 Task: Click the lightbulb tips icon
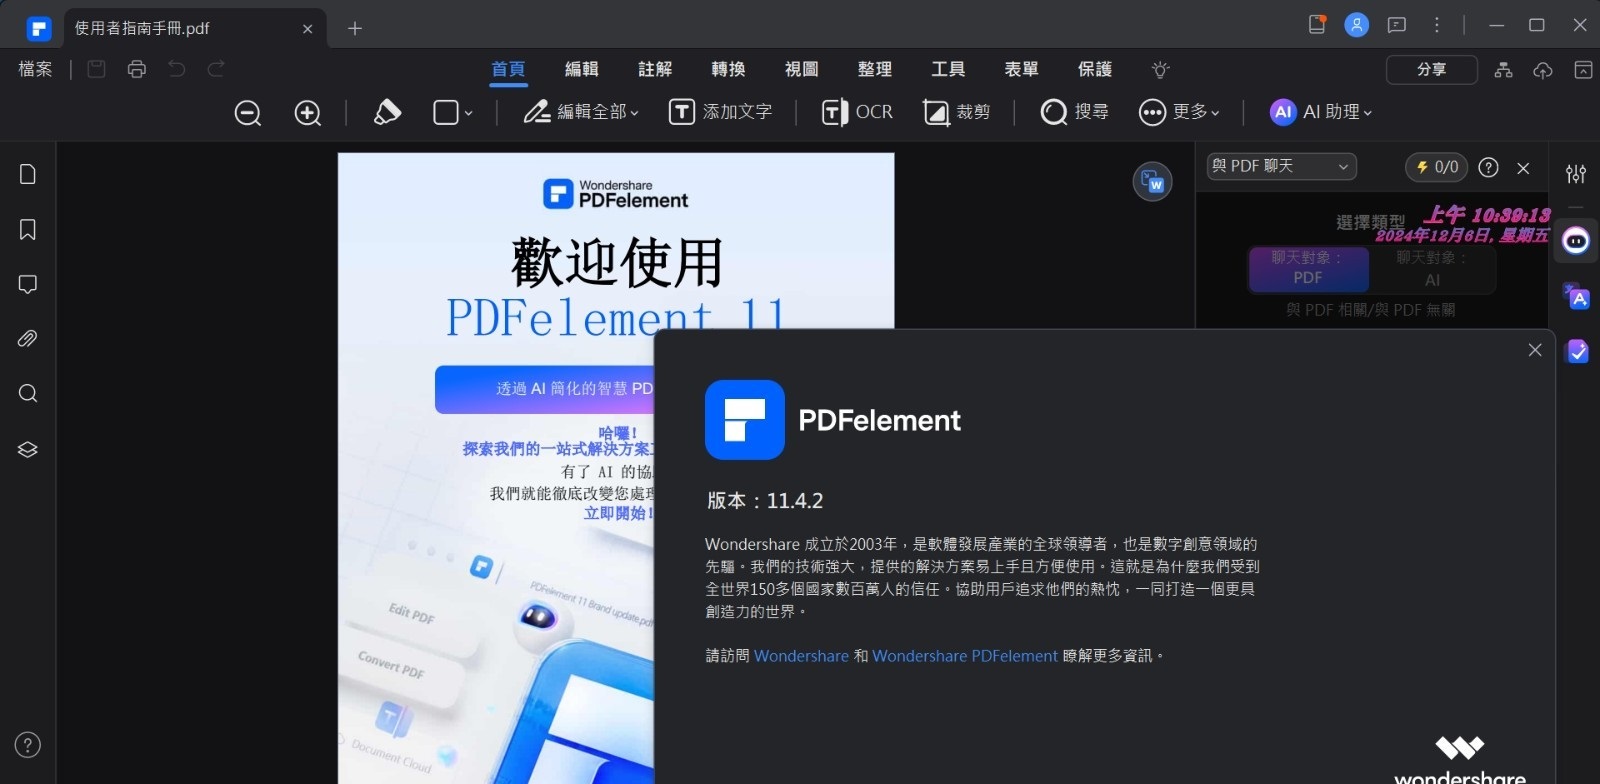pyautogui.click(x=1160, y=69)
